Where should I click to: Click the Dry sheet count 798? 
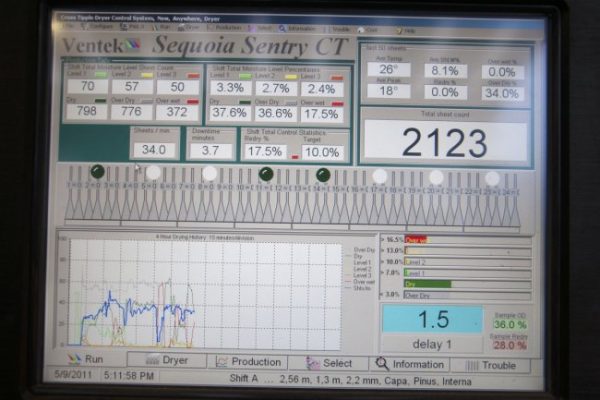point(87,111)
